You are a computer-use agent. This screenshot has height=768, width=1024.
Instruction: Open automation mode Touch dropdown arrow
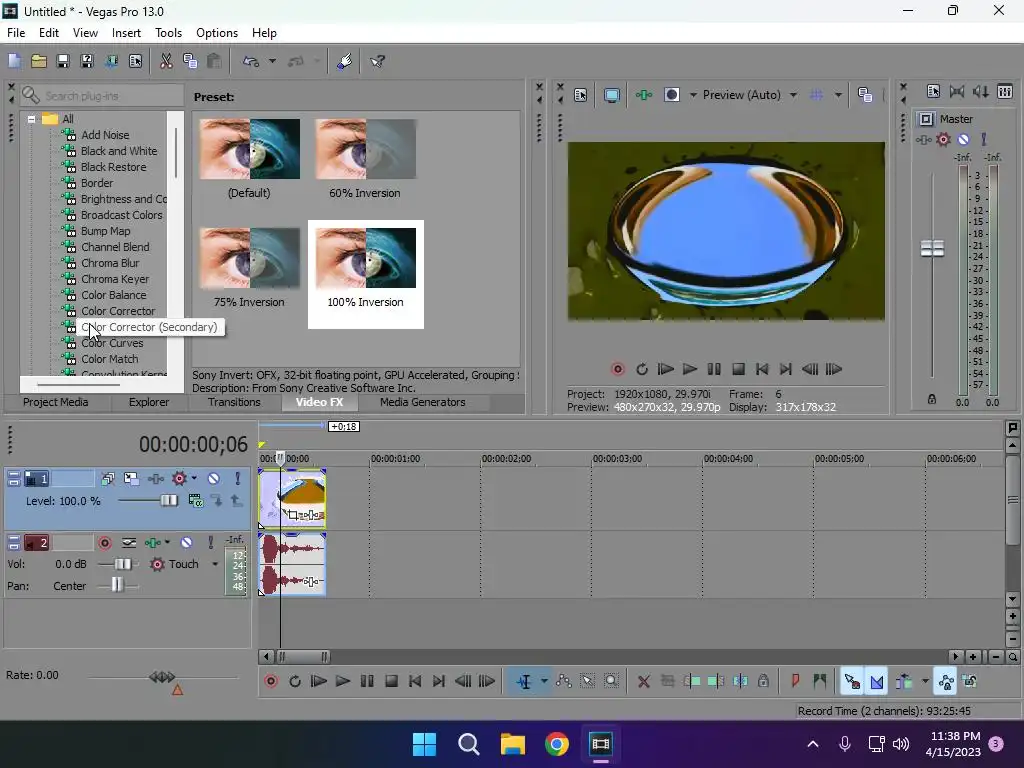[215, 564]
